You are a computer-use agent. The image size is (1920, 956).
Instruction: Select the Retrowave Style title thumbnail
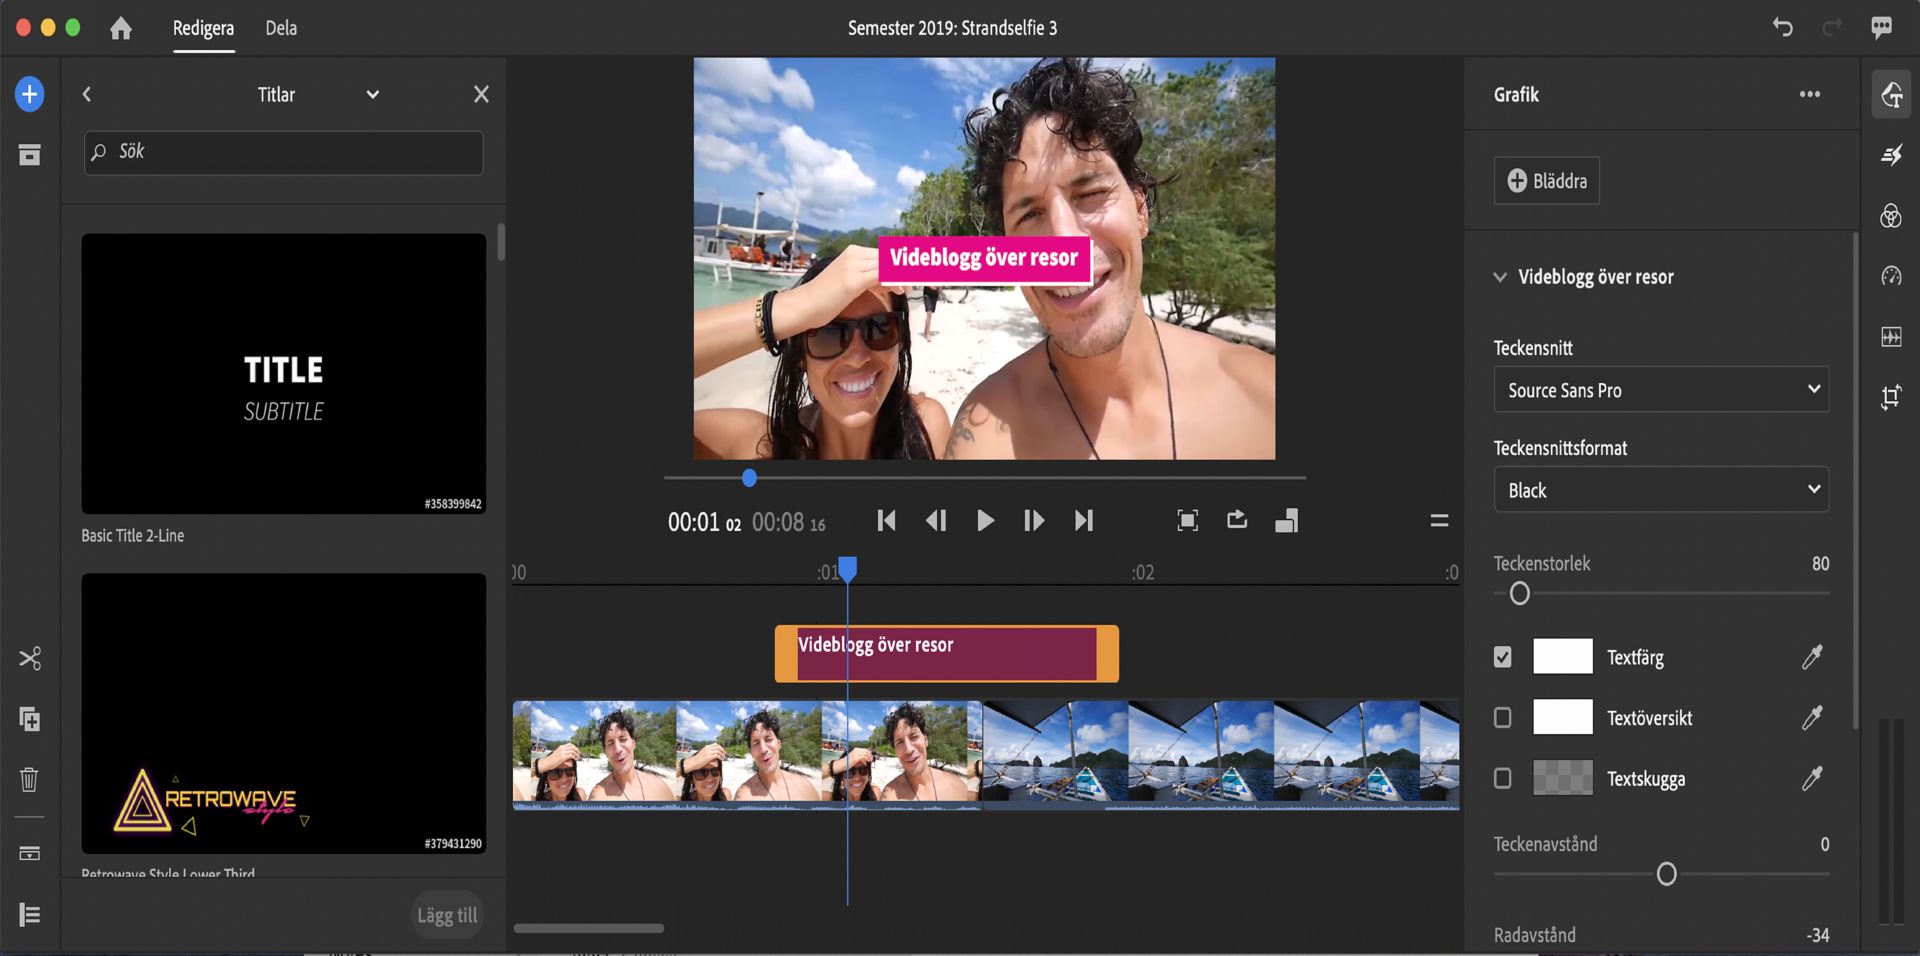284,713
